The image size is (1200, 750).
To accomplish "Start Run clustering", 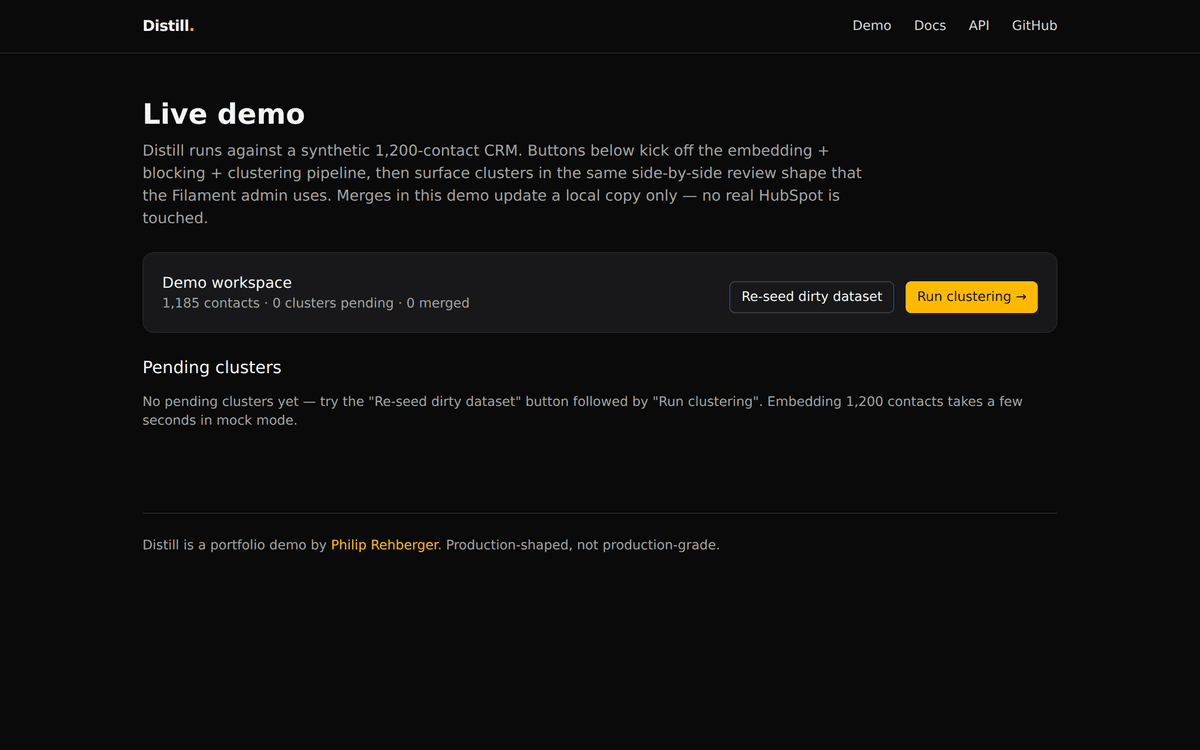I will [x=972, y=297].
